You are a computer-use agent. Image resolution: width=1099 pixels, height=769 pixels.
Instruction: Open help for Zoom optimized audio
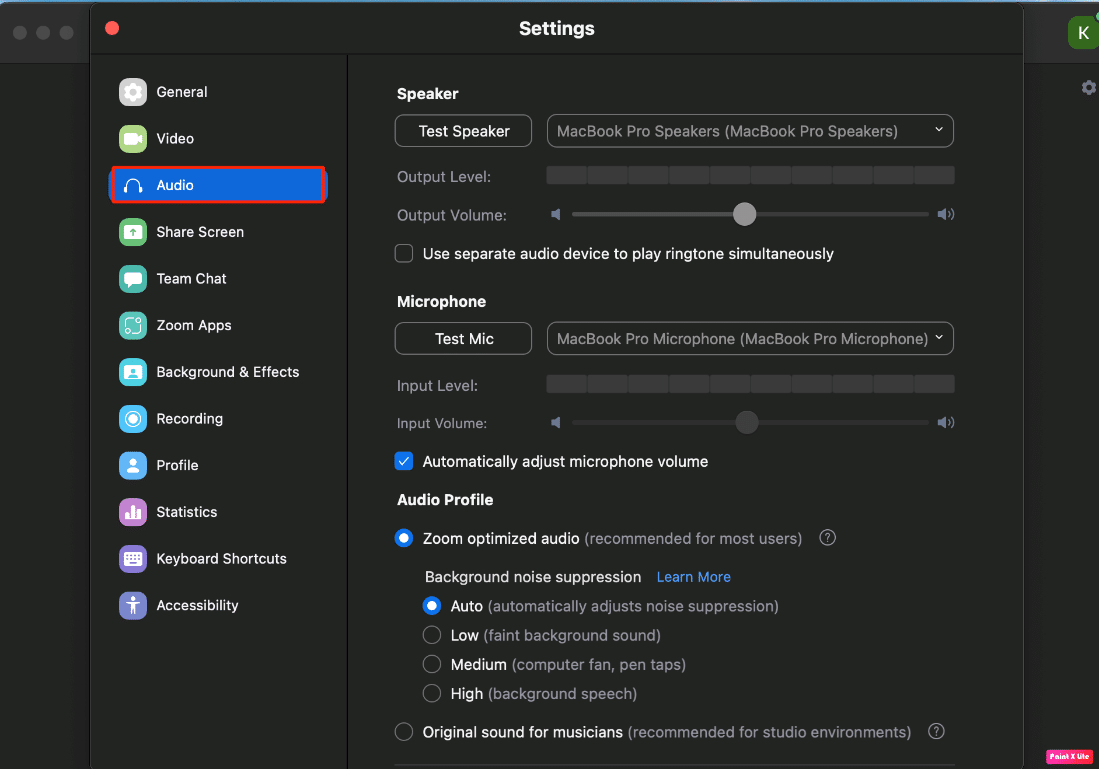(827, 538)
